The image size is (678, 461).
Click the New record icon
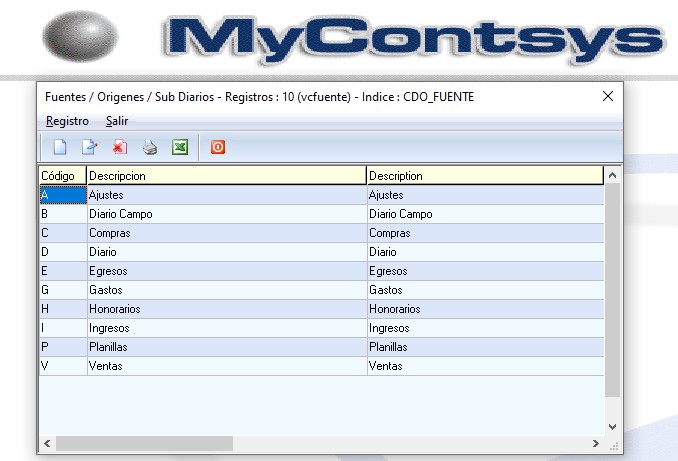coord(60,148)
